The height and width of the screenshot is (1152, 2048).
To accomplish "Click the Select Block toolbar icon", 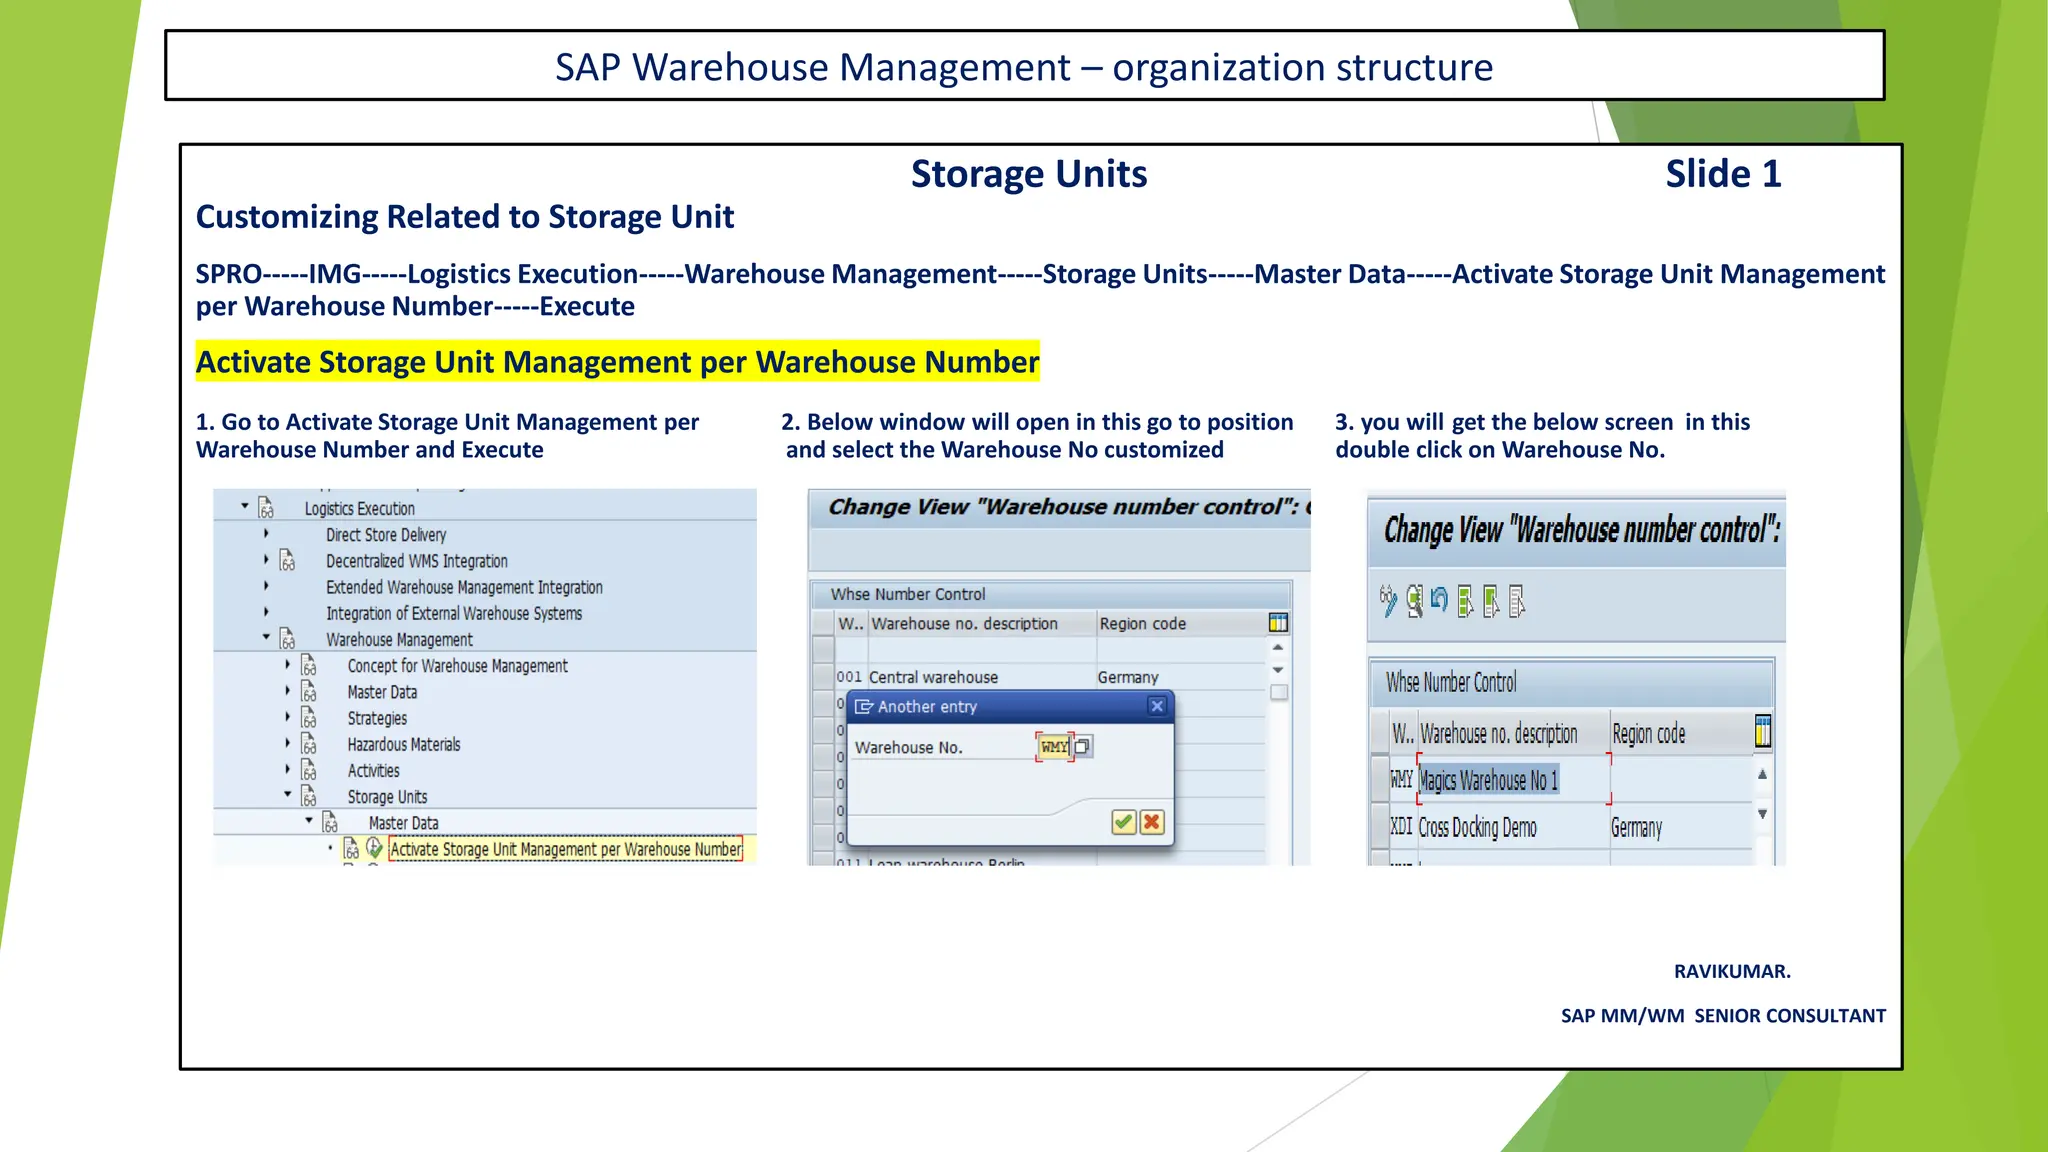I will click(1491, 601).
